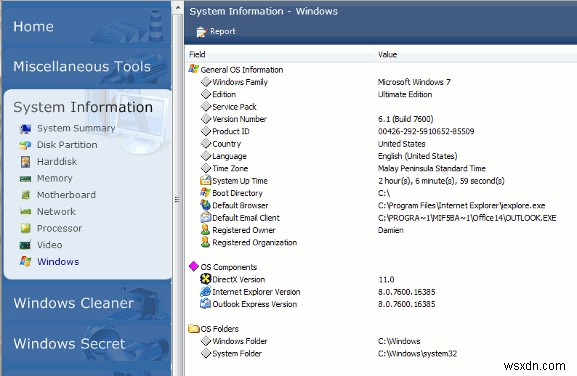Click the General OS Information Windows flag icon
Screen dimensions: 577x376
(194, 69)
